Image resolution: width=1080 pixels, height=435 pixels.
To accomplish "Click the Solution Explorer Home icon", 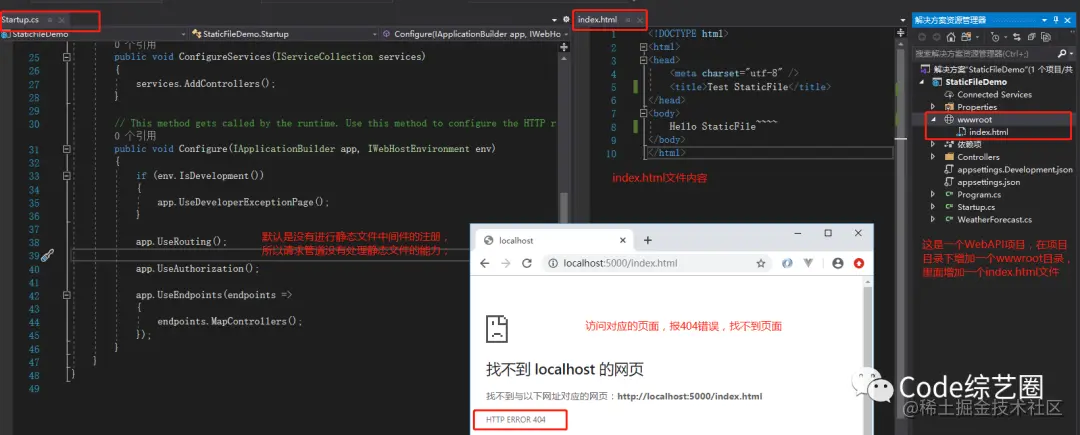I will coord(951,37).
